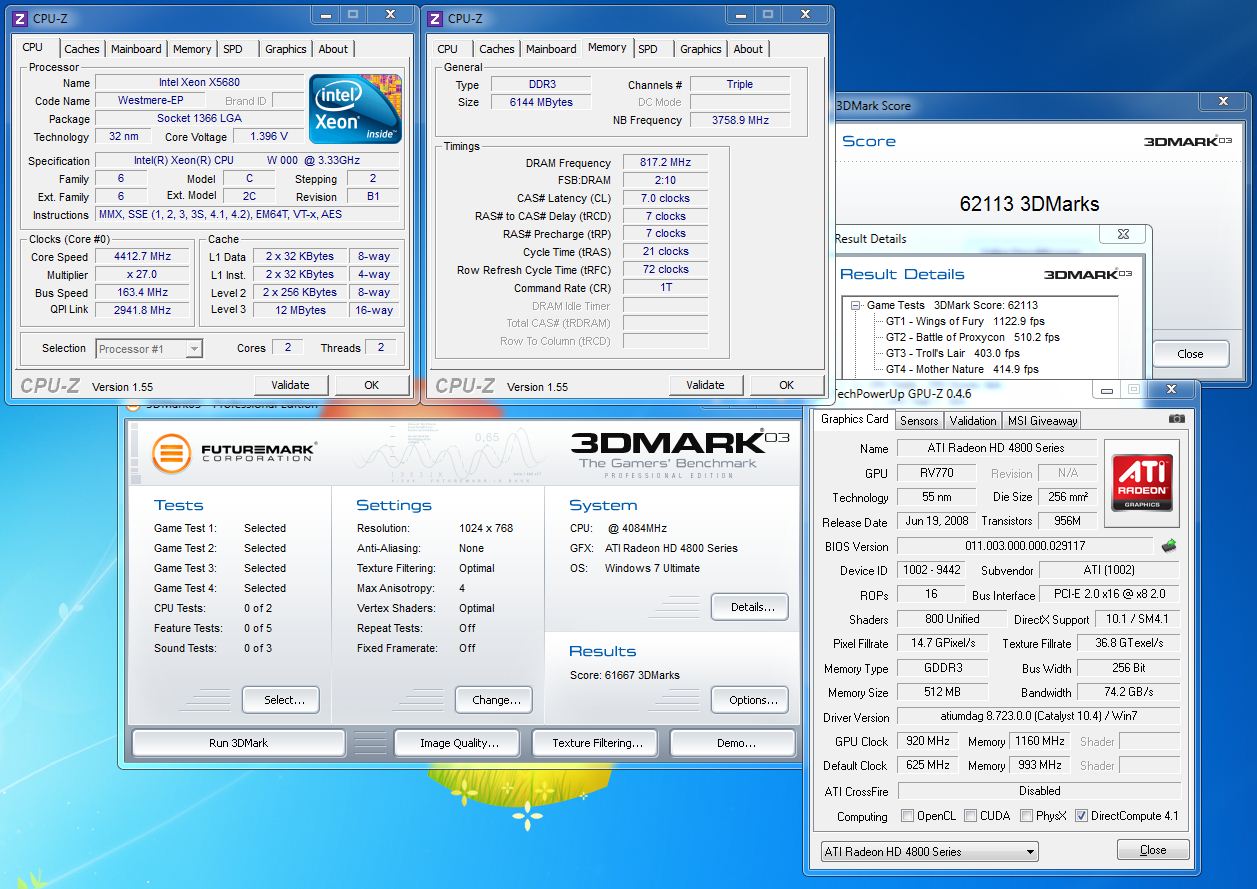Enable the OpenCL checkbox
The width and height of the screenshot is (1257, 889).
(907, 816)
